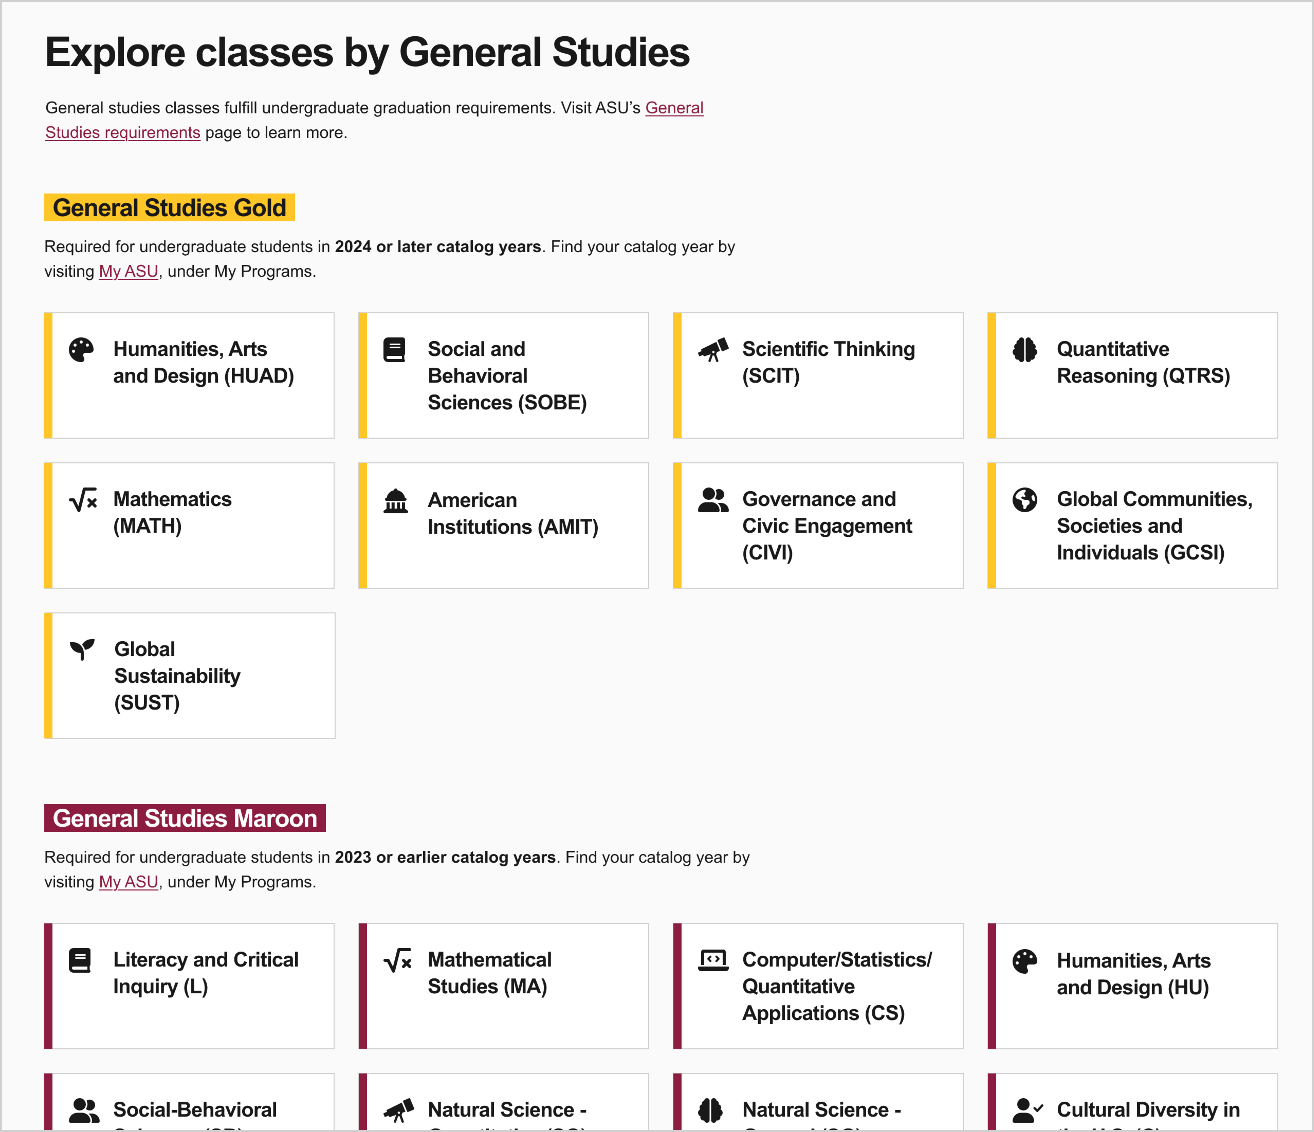Image resolution: width=1314 pixels, height=1132 pixels.
Task: Click the palette icon beside Humanities, Arts and Design (HUAD)
Action: click(x=81, y=349)
